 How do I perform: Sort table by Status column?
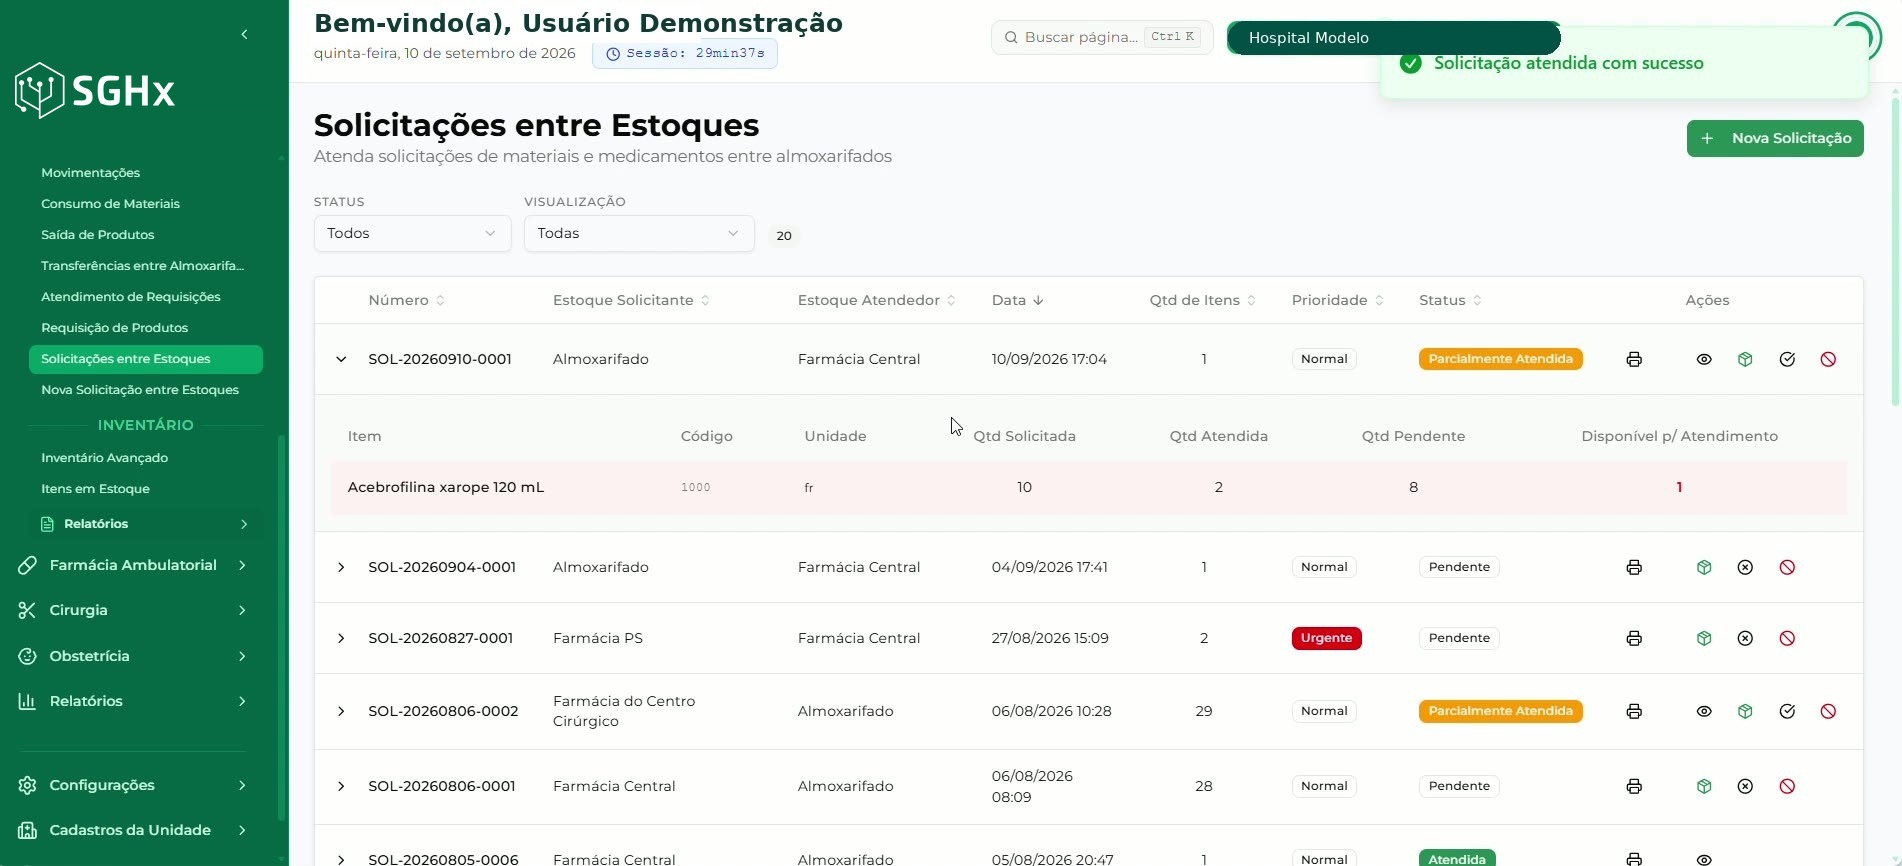[1450, 300]
